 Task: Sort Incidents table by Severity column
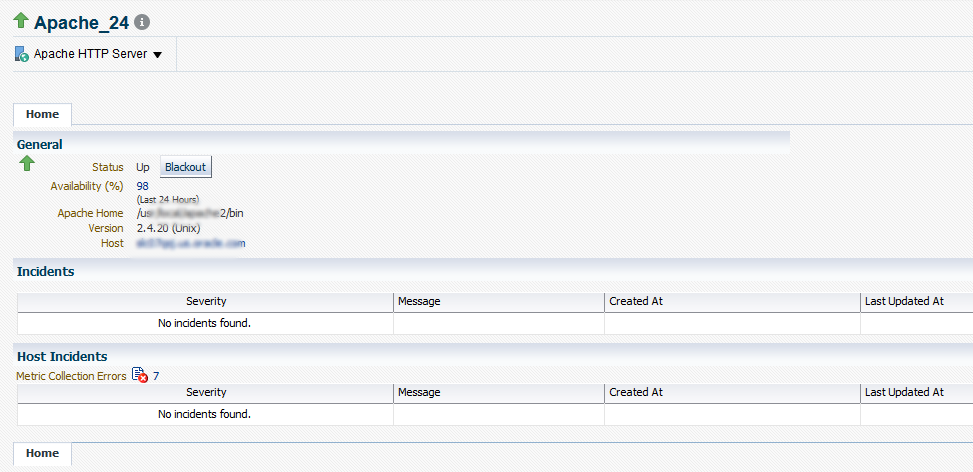tap(205, 301)
